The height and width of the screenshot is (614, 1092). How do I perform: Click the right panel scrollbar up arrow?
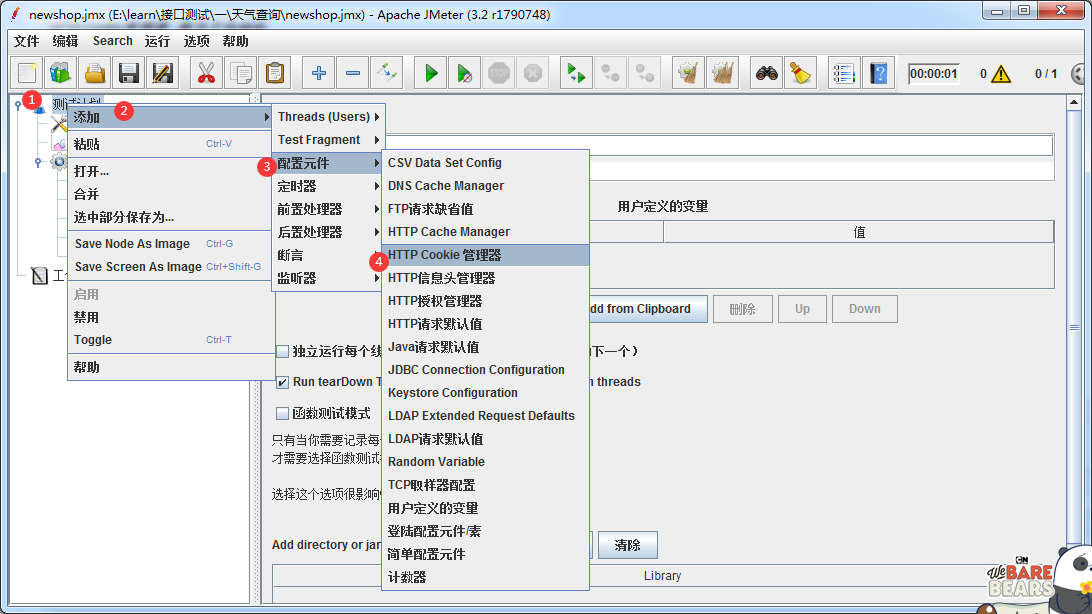tap(1074, 103)
